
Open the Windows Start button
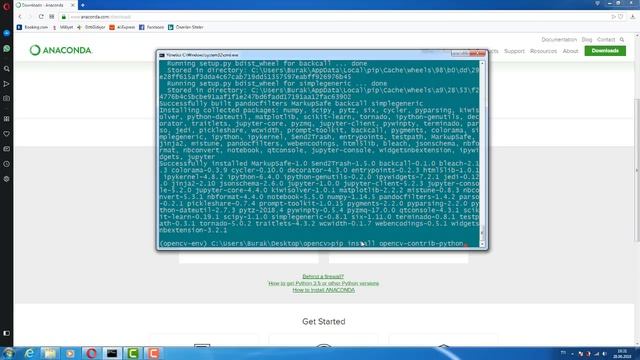tap(8, 353)
